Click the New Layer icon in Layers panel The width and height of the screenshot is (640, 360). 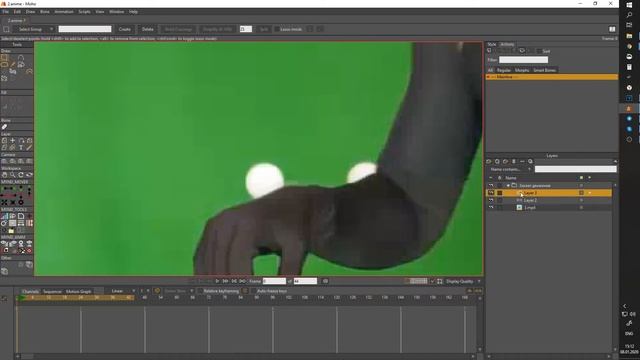coord(489,162)
